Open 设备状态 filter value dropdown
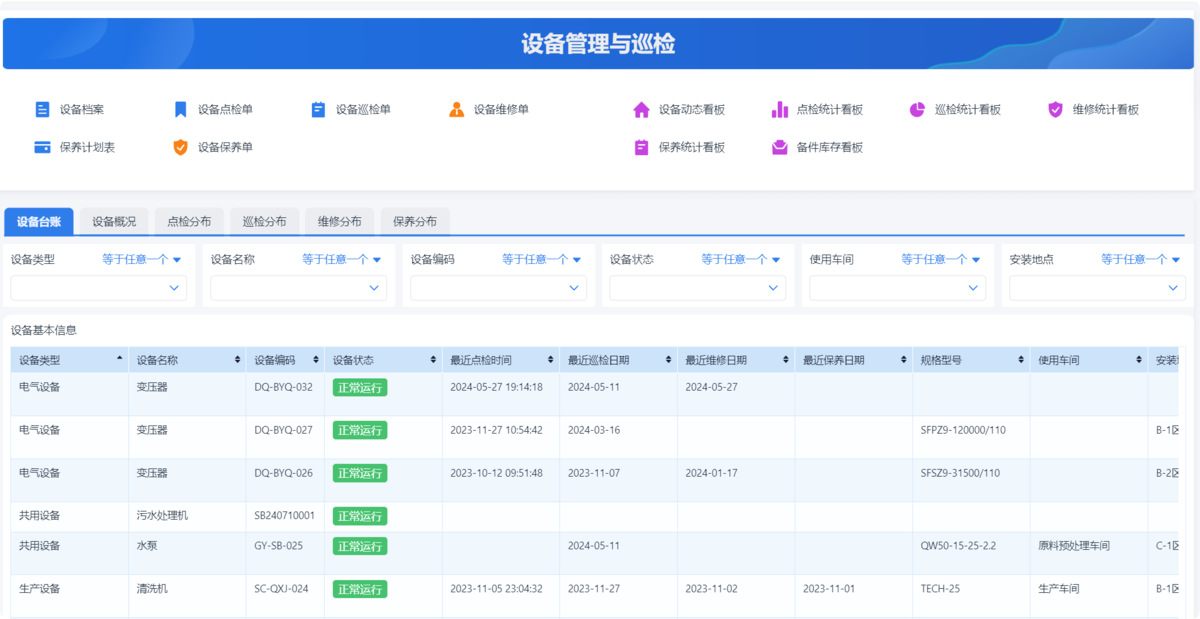This screenshot has height=619, width=1200. (x=697, y=288)
